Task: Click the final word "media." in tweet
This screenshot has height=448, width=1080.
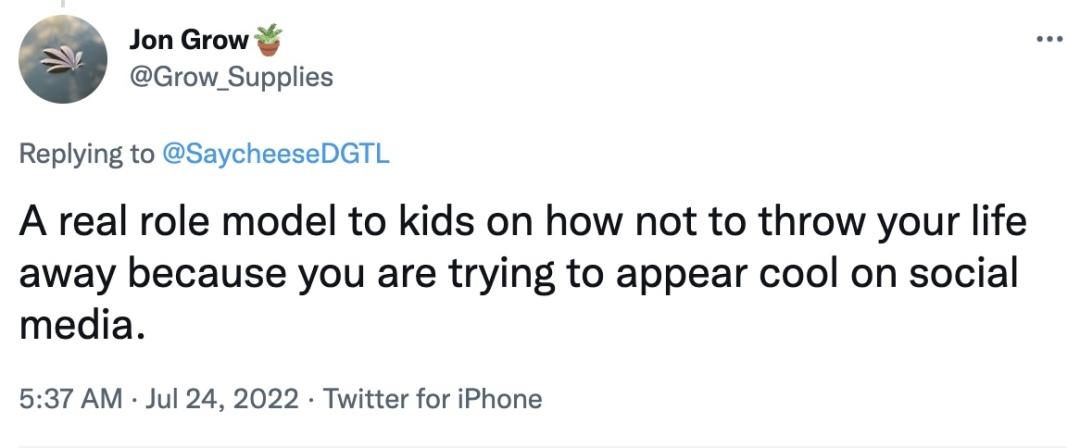Action: click(82, 324)
